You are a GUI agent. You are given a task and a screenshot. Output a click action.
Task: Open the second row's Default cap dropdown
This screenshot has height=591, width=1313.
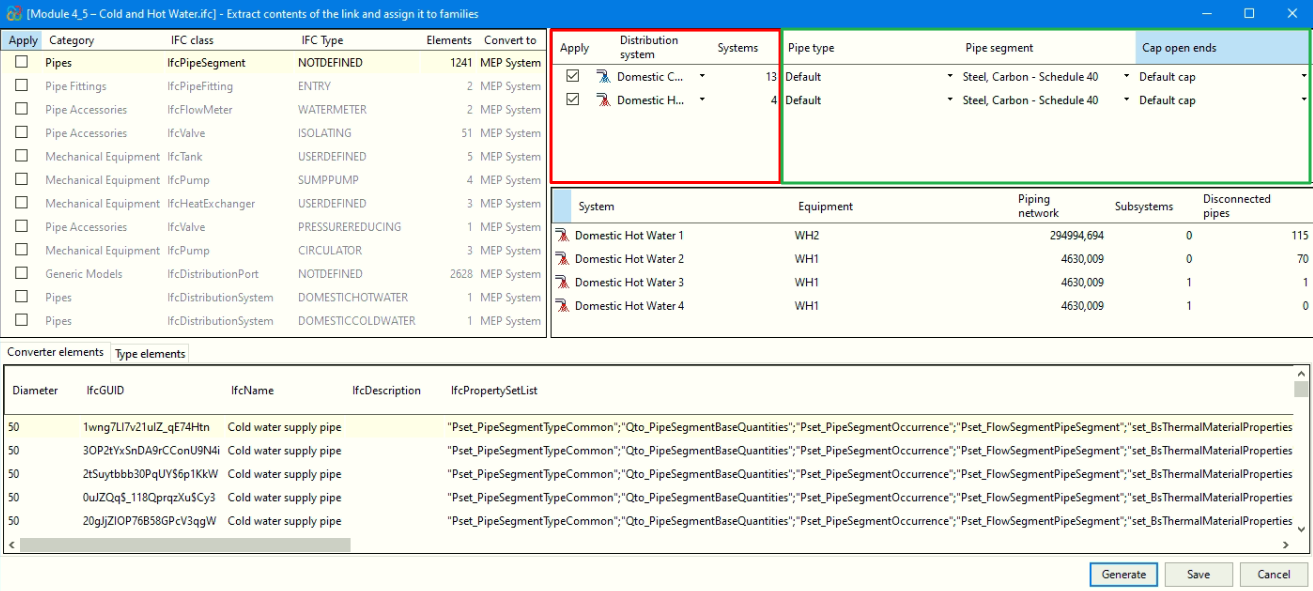click(1303, 100)
